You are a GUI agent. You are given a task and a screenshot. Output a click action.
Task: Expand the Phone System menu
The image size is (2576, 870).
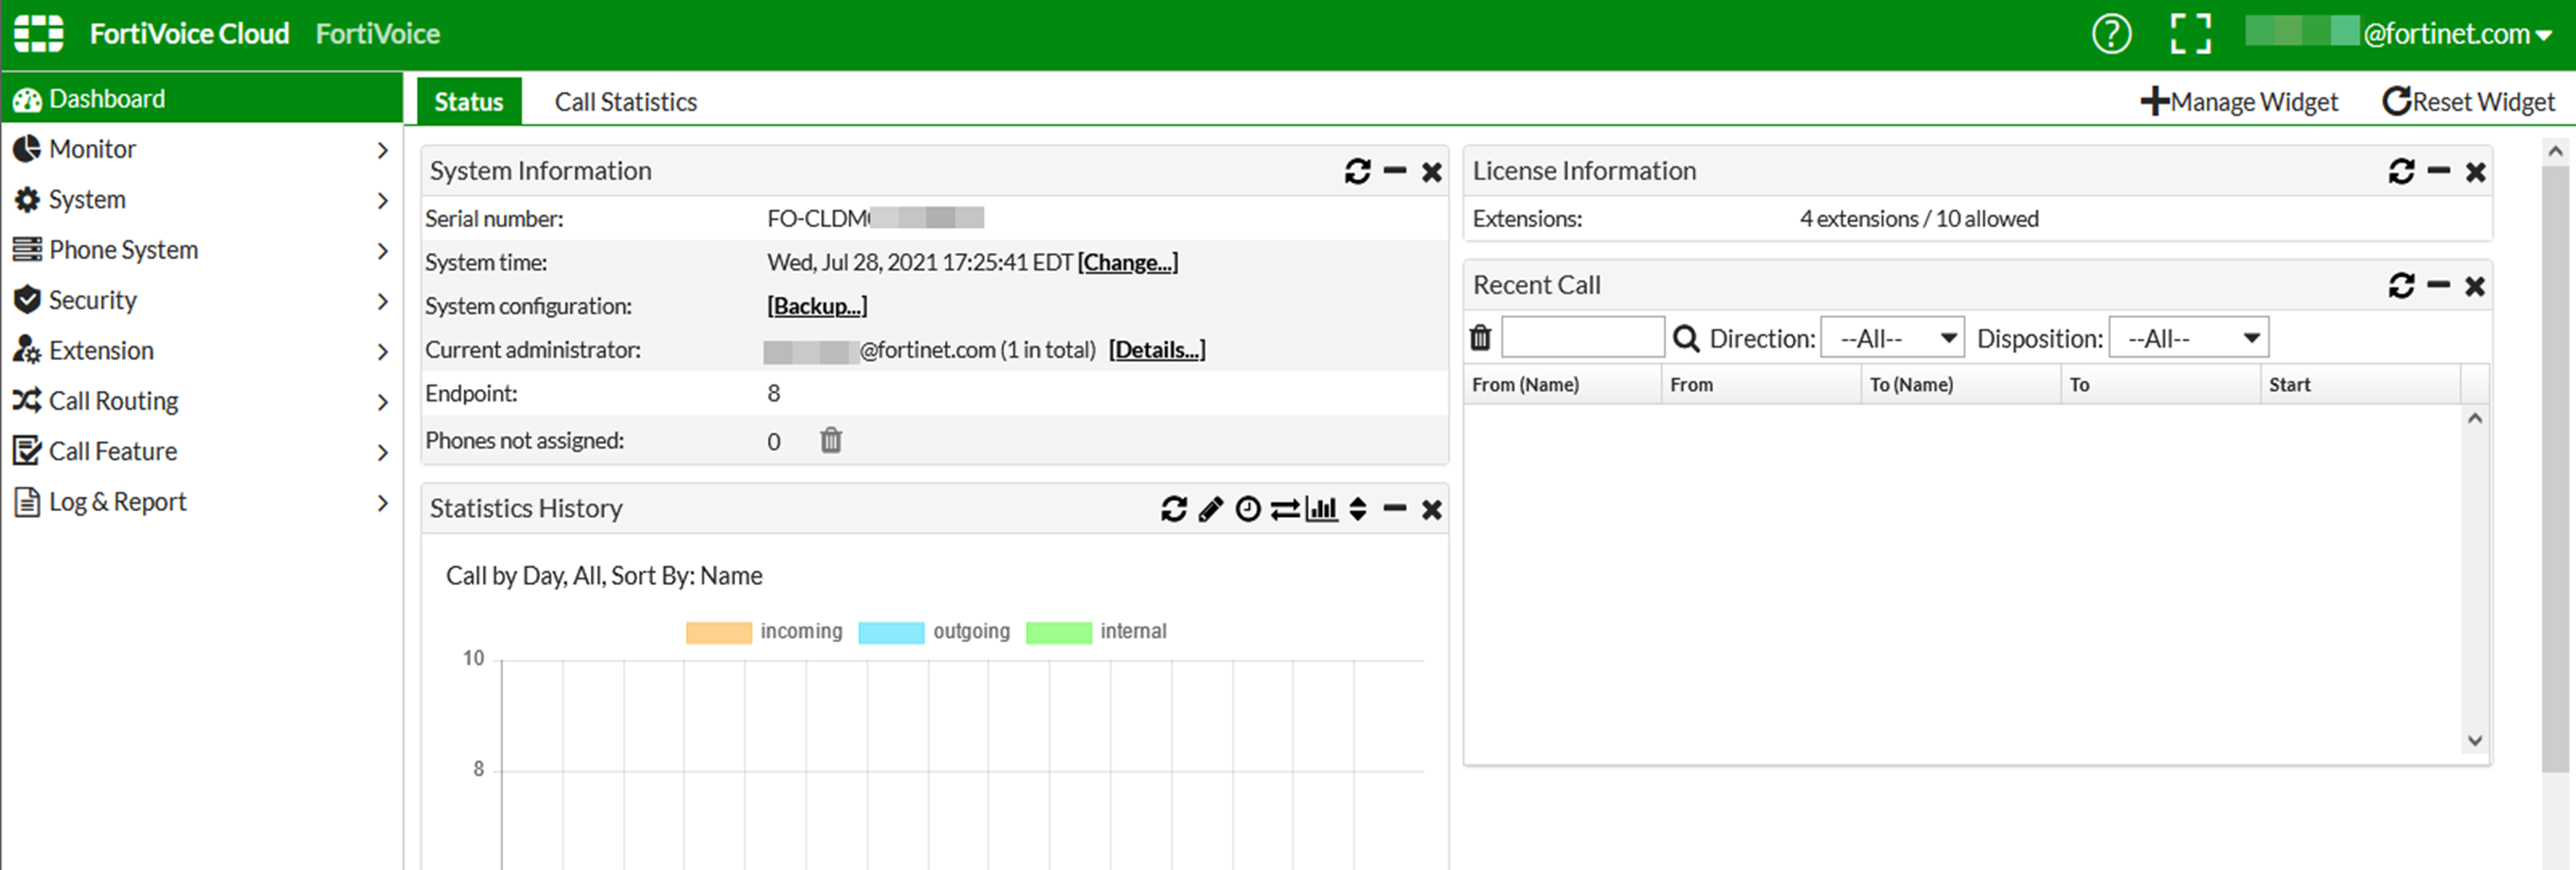[x=123, y=250]
